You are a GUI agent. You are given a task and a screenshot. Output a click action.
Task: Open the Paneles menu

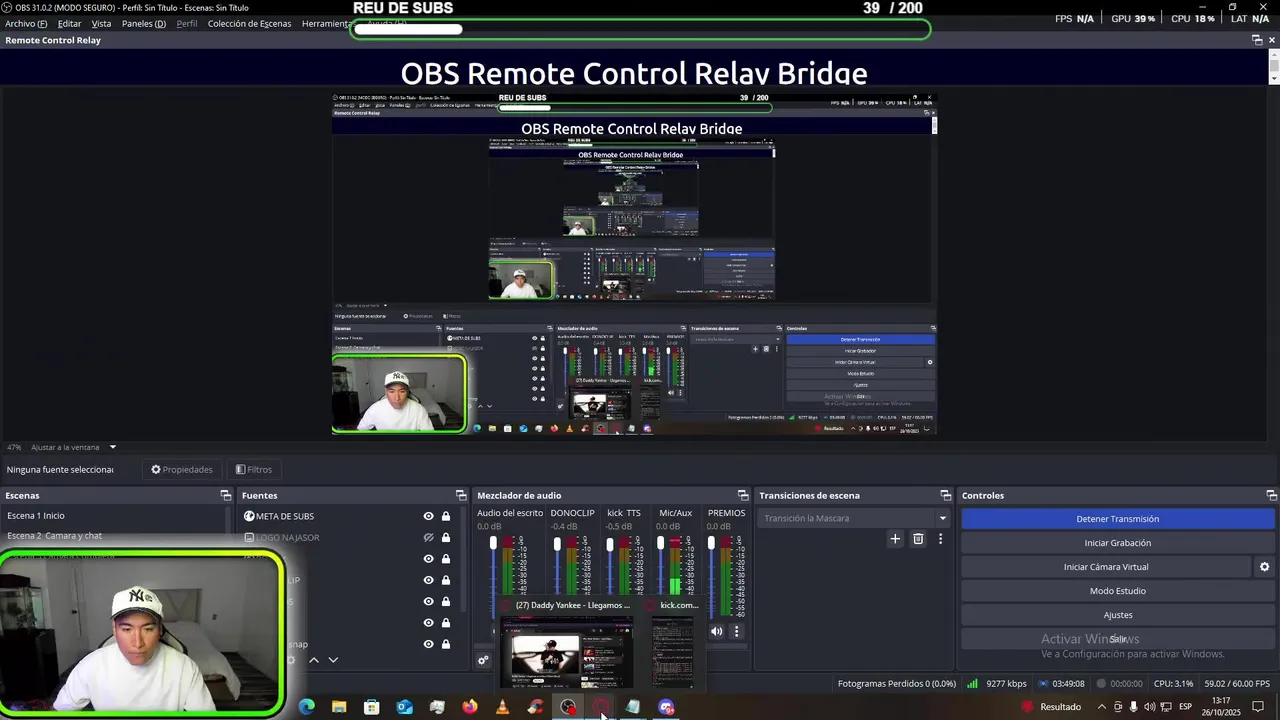[x=144, y=23]
